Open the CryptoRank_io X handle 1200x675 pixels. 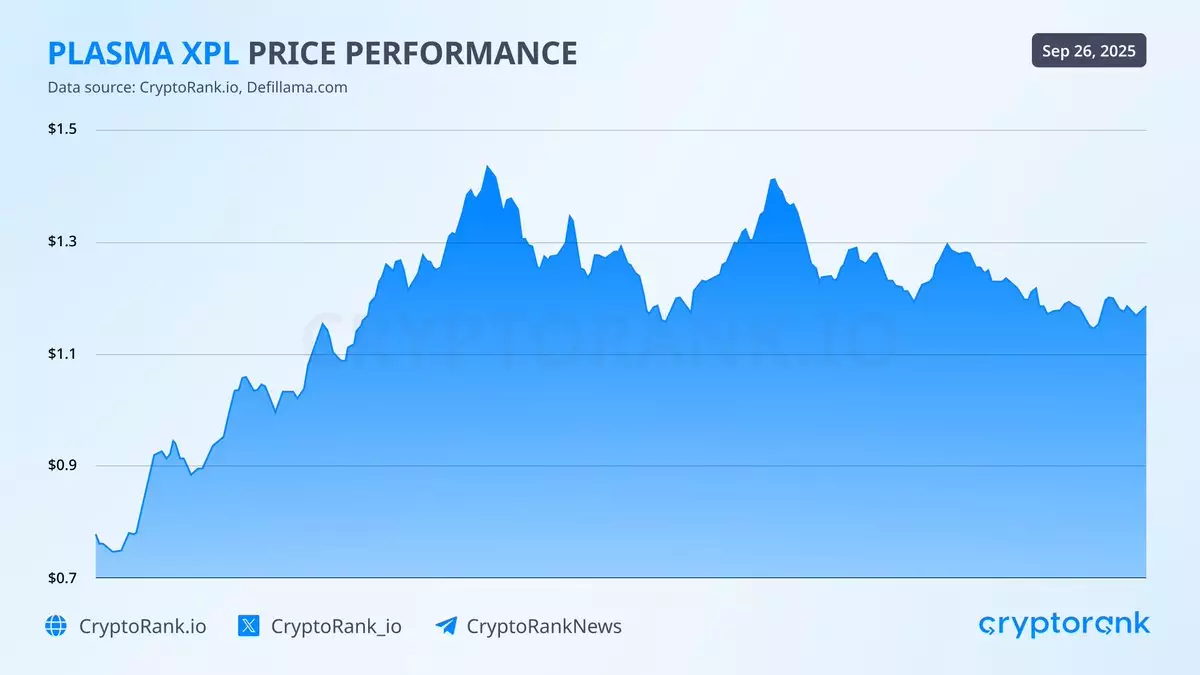click(336, 626)
